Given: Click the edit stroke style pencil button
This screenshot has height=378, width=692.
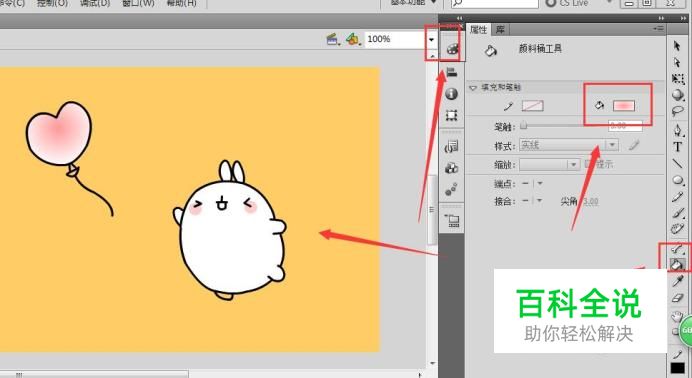Looking at the screenshot, I should click(x=634, y=145).
